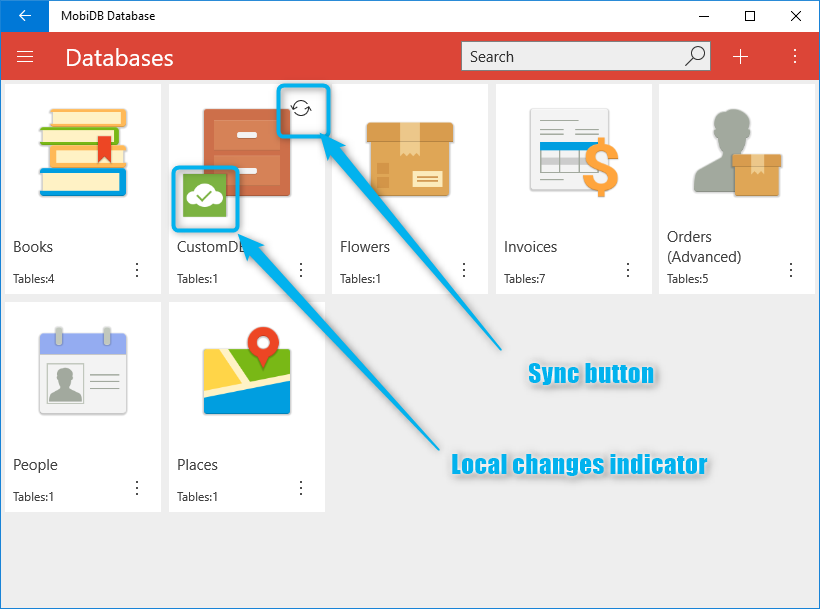The height and width of the screenshot is (609, 820).
Task: Open the Places map pin icon
Action: 247,371
